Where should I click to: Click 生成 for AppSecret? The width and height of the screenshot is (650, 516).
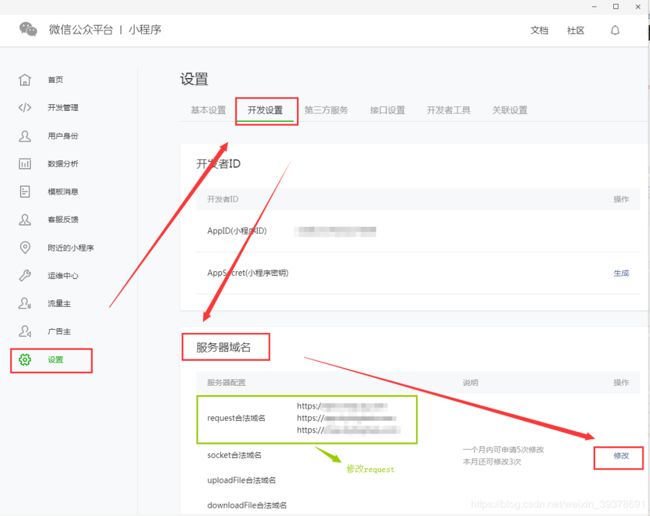pyautogui.click(x=621, y=273)
